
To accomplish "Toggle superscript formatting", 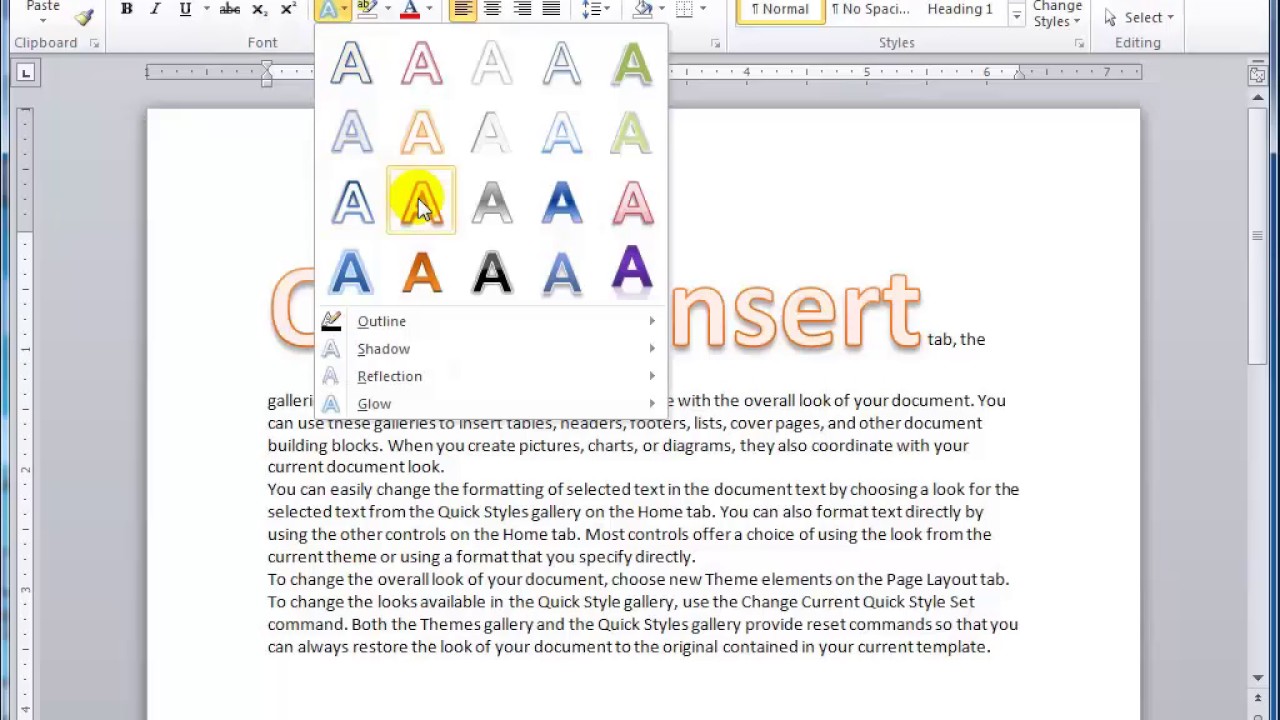I will (288, 9).
